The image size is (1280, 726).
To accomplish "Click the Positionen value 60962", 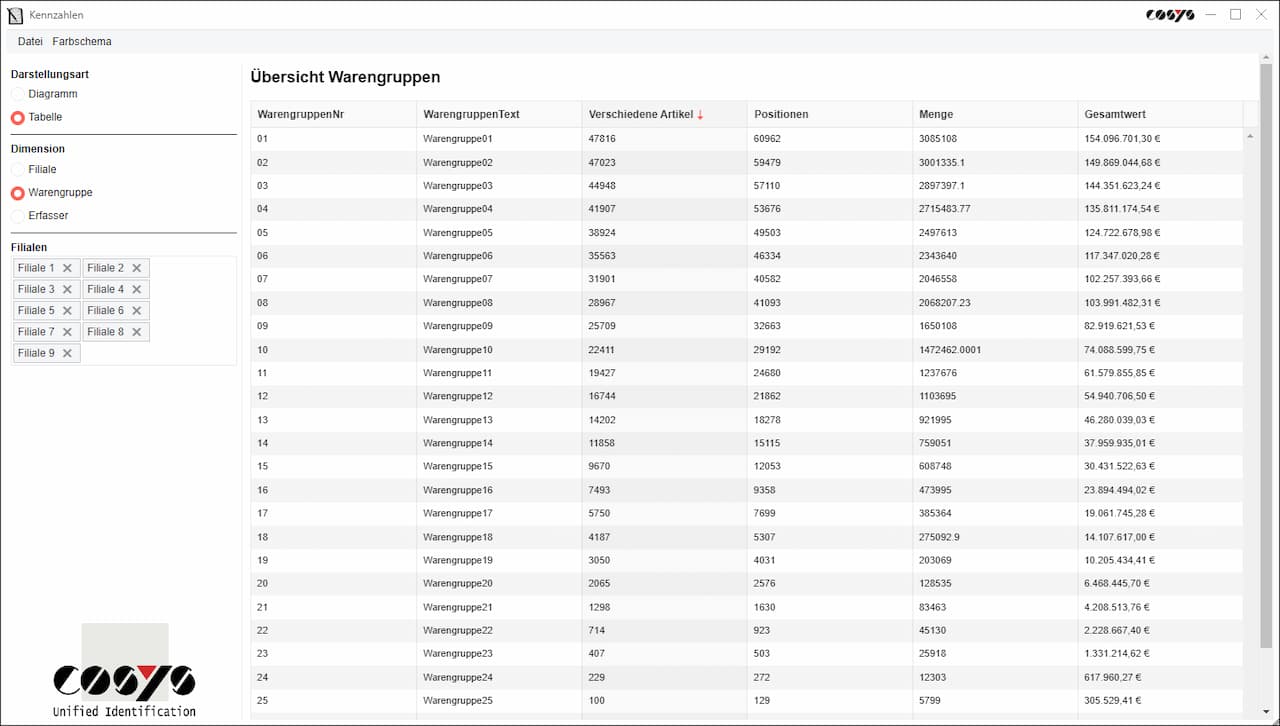I will click(x=767, y=139).
